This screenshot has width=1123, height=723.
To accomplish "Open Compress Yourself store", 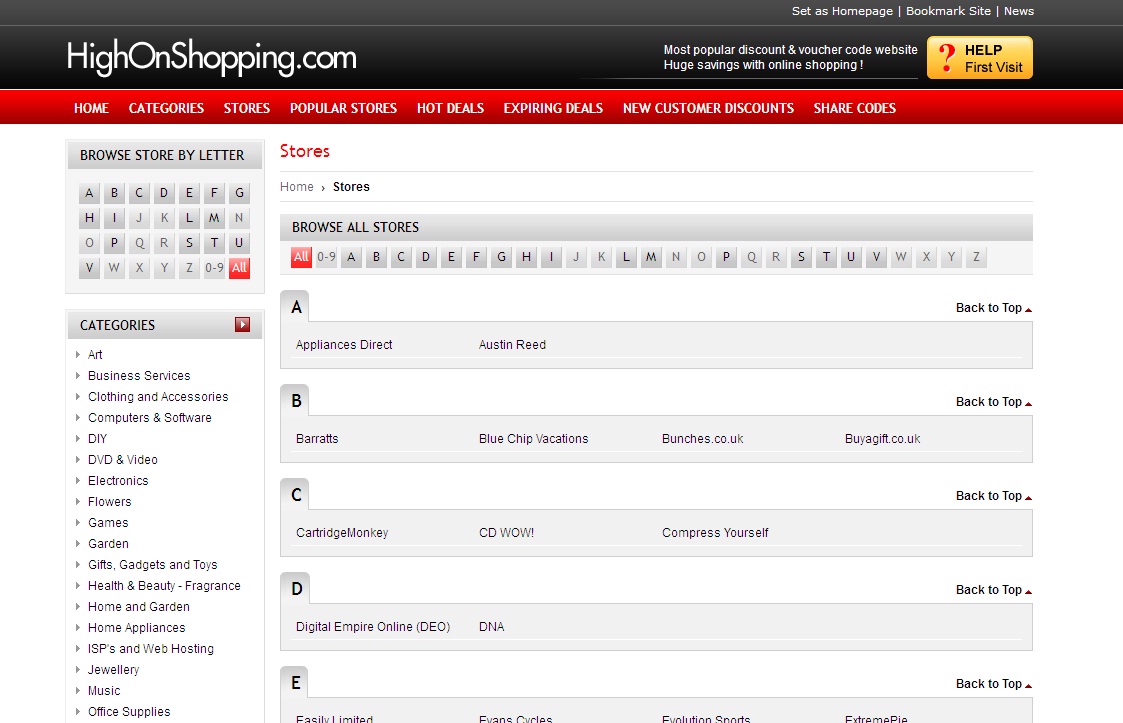I will pos(715,532).
